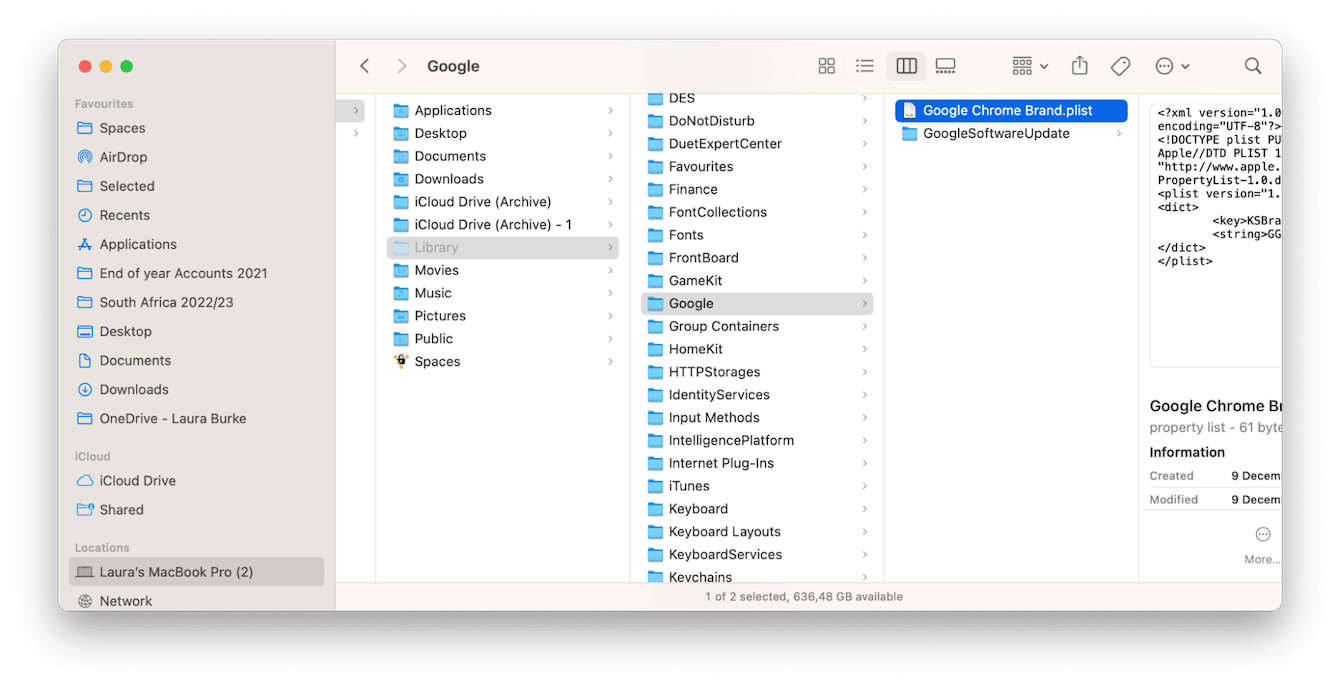Open the ellipsis actions dropdown menu
Viewport: 1340px width, 688px height.
[1171, 65]
